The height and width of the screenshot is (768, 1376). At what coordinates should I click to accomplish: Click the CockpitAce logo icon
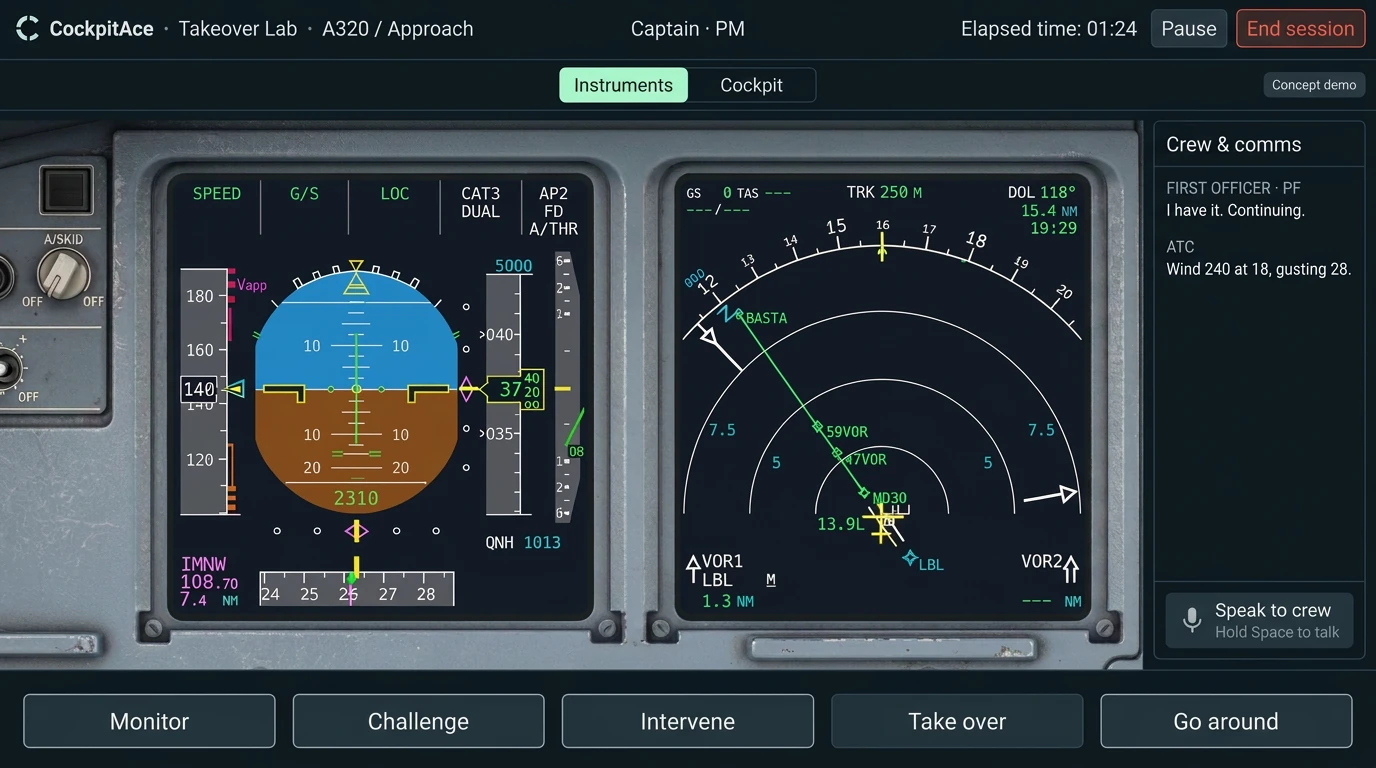tap(28, 29)
